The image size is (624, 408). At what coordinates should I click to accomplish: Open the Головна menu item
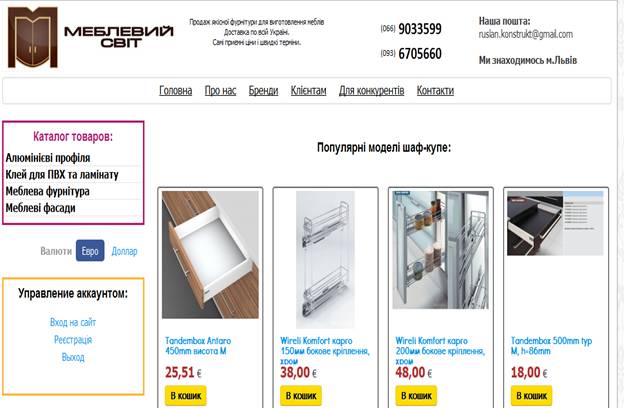(x=176, y=91)
